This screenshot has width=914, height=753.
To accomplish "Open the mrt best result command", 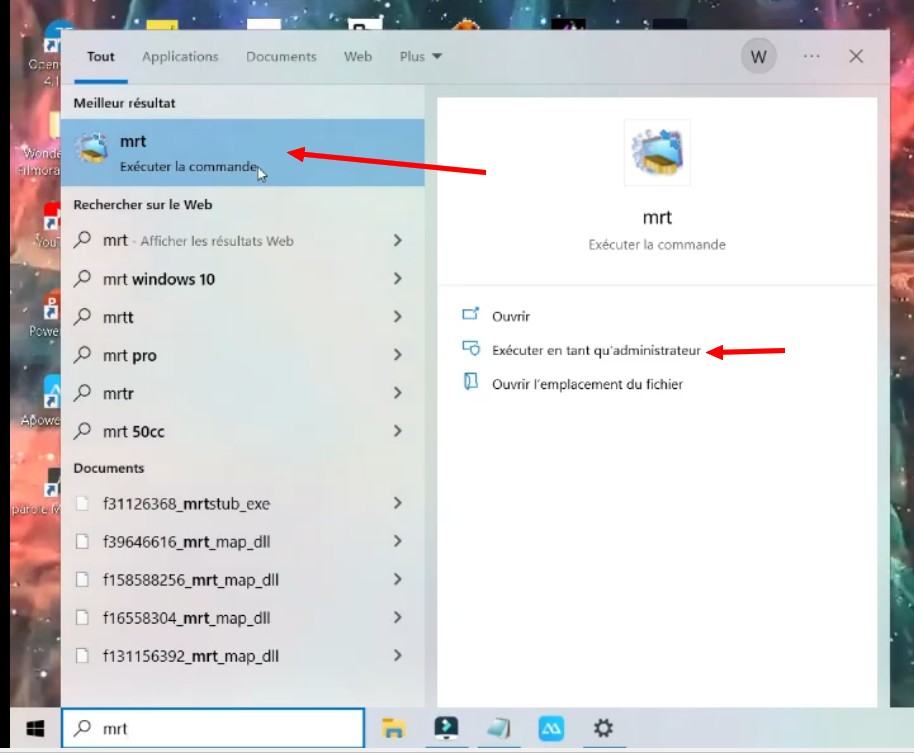I will point(180,152).
